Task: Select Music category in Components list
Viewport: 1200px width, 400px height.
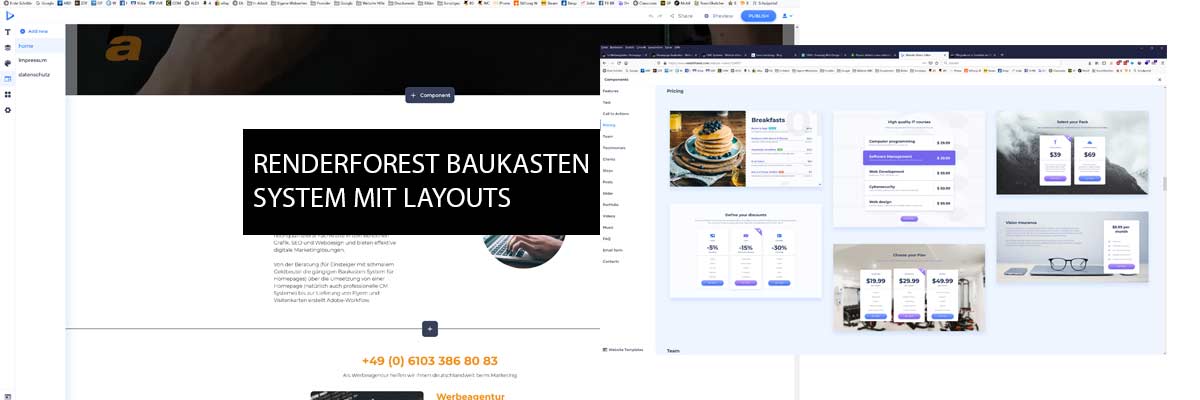Action: pos(608,227)
